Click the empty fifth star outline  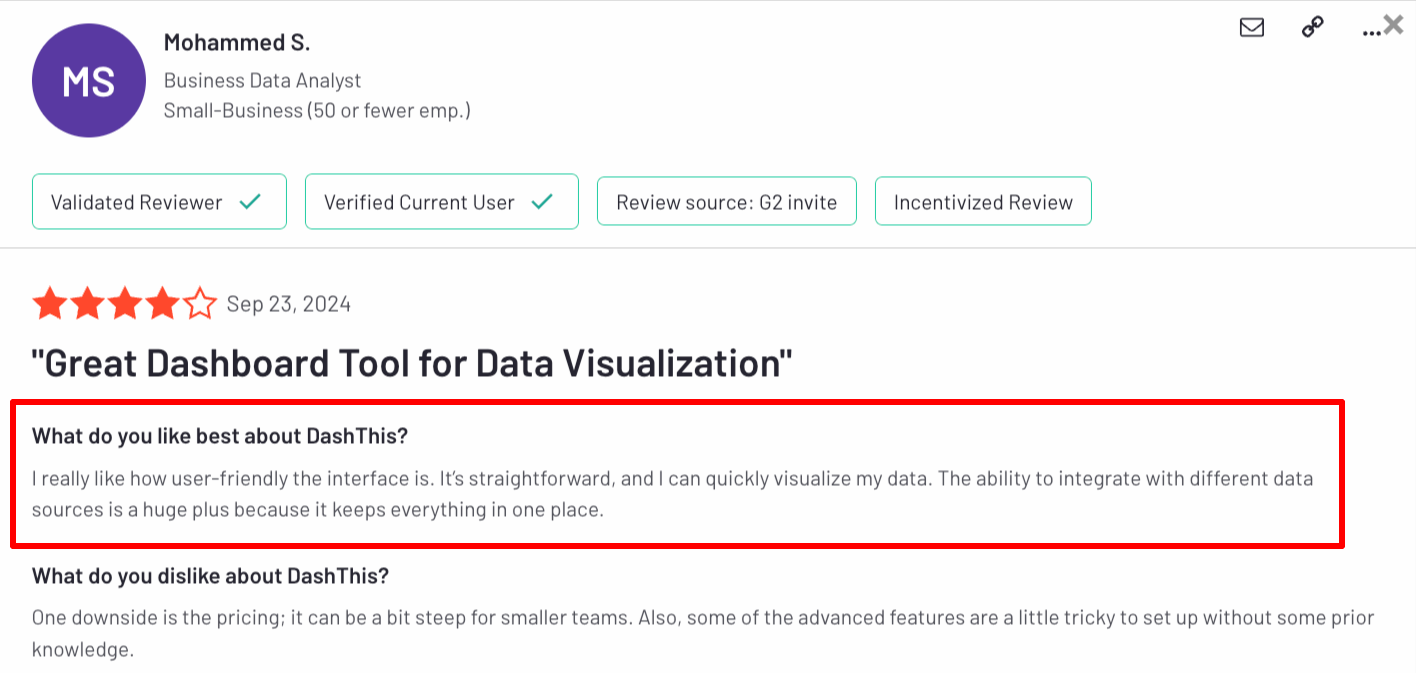pyautogui.click(x=199, y=302)
